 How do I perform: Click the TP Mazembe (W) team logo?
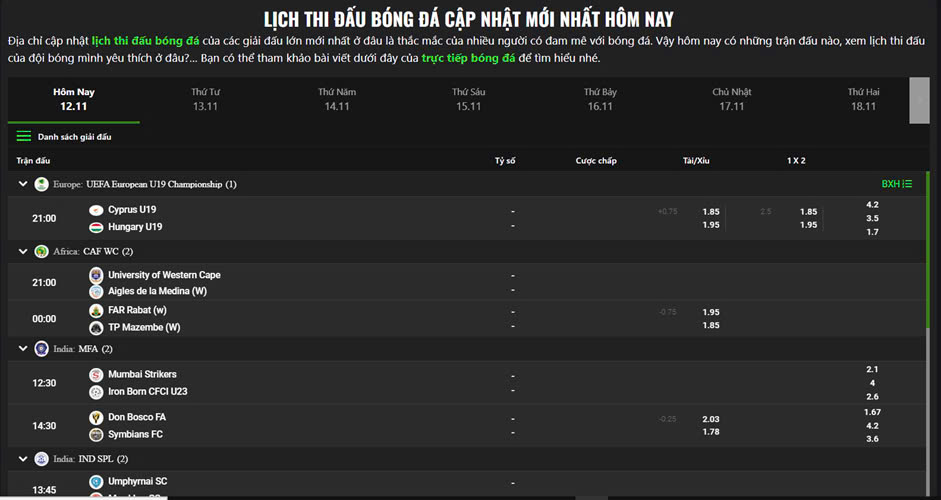[96, 327]
